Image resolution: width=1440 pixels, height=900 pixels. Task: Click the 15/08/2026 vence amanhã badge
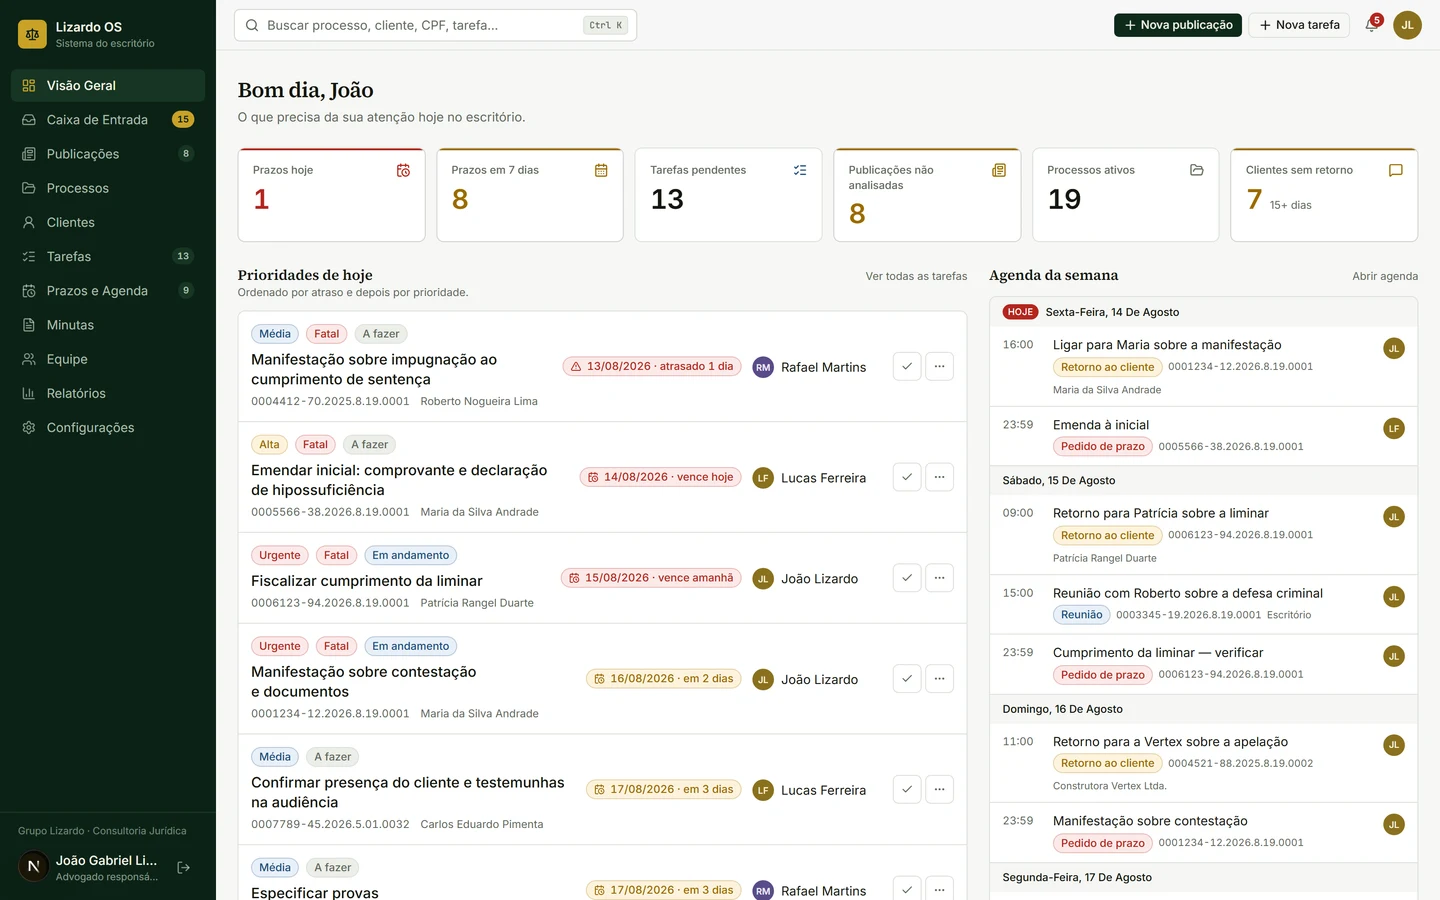click(x=651, y=578)
